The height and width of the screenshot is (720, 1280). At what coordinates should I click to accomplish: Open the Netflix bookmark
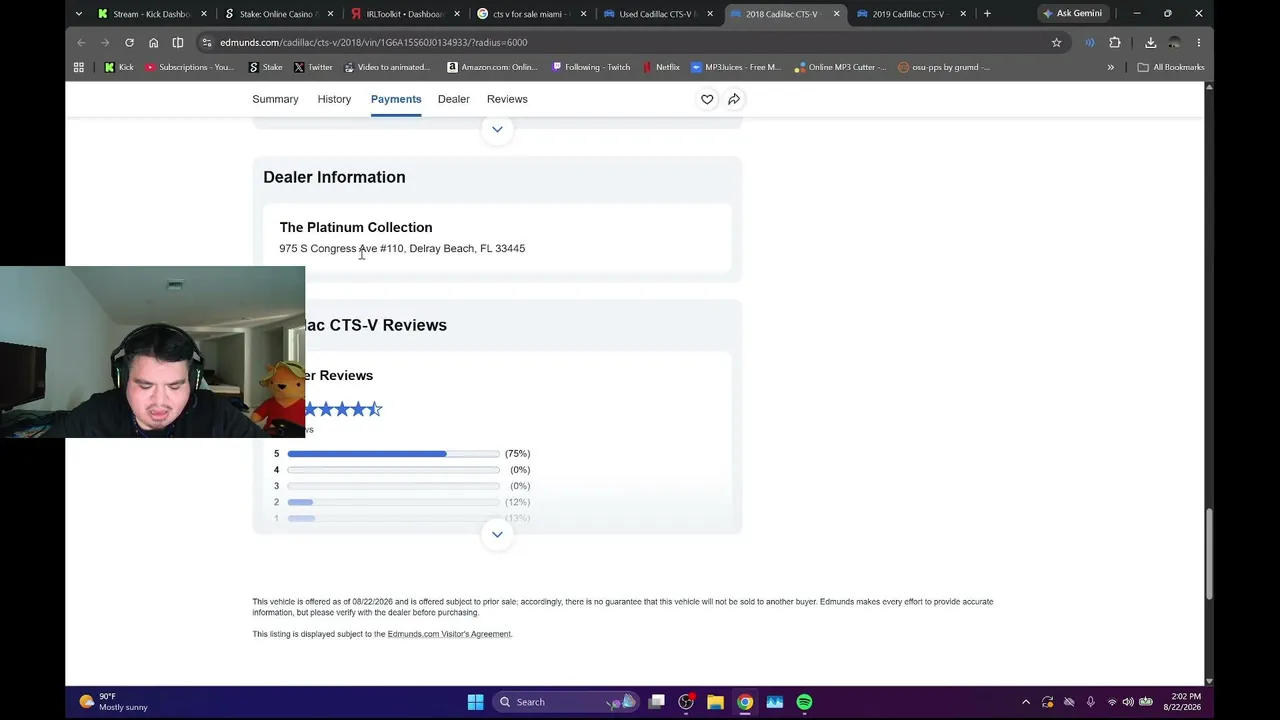(661, 67)
